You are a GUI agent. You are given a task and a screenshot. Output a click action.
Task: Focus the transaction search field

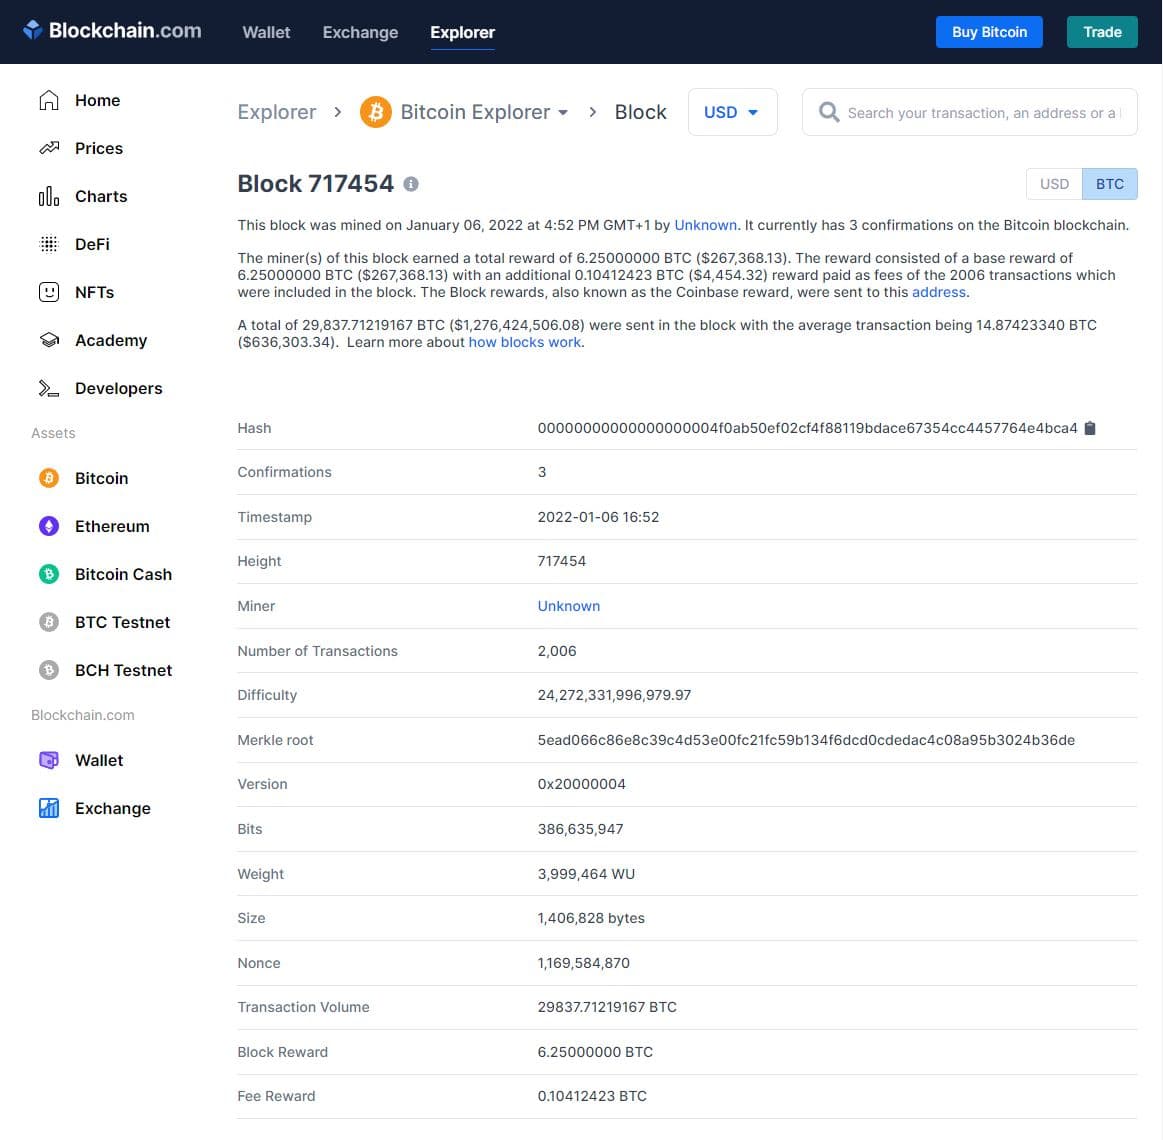980,113
